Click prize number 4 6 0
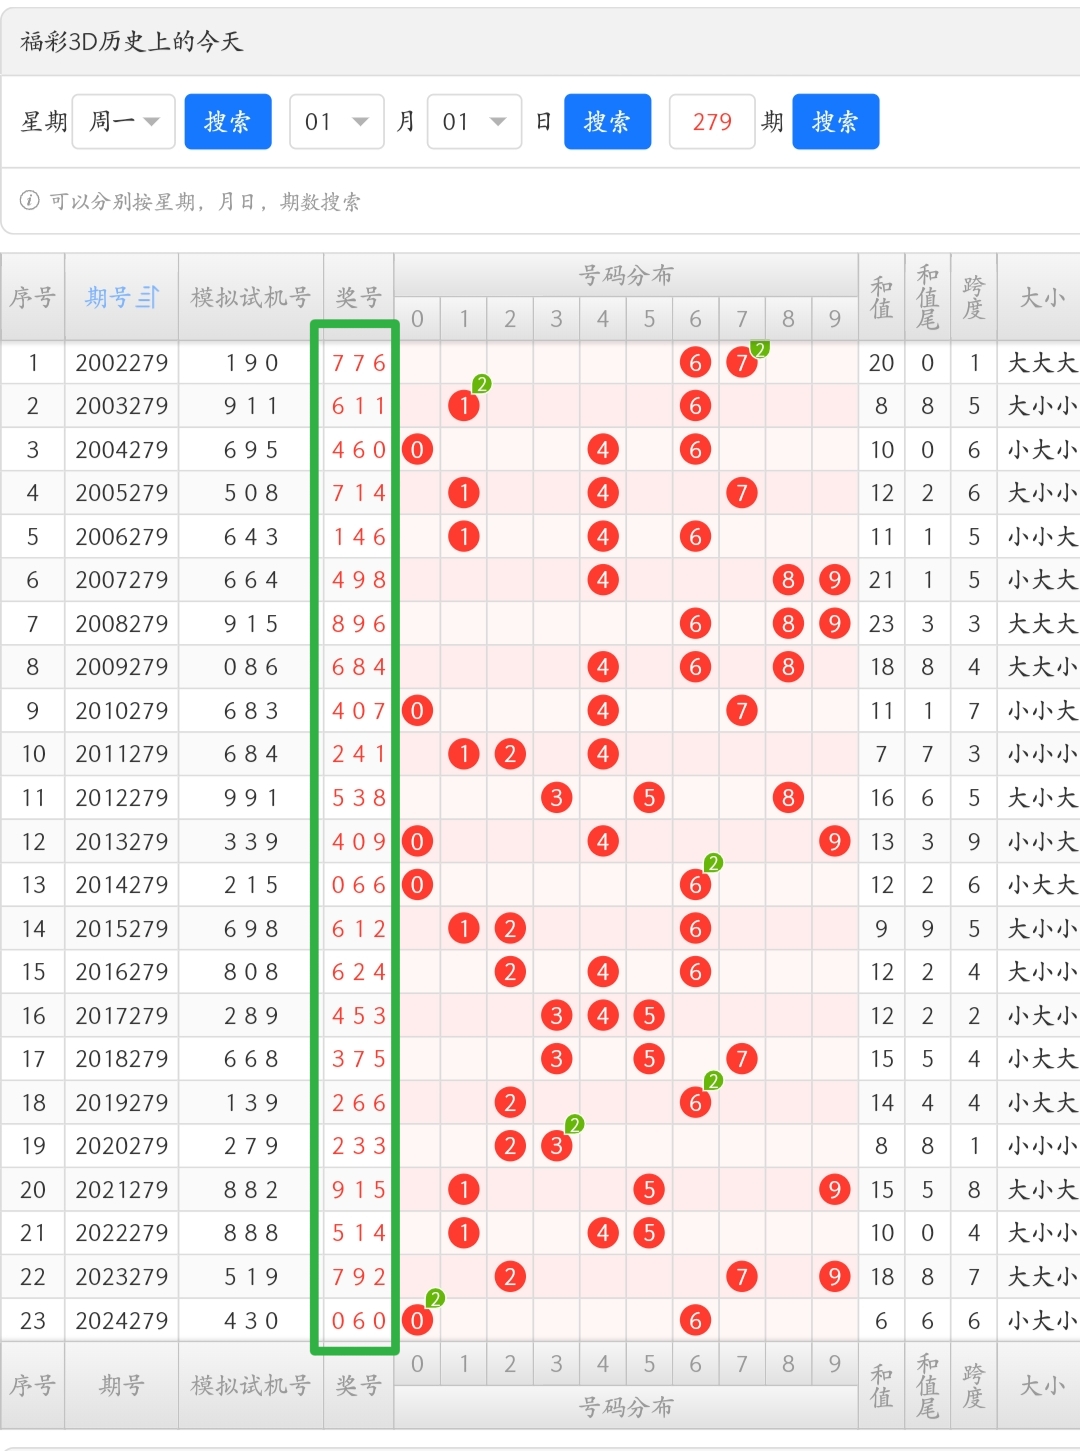The image size is (1080, 1451). [x=359, y=449]
